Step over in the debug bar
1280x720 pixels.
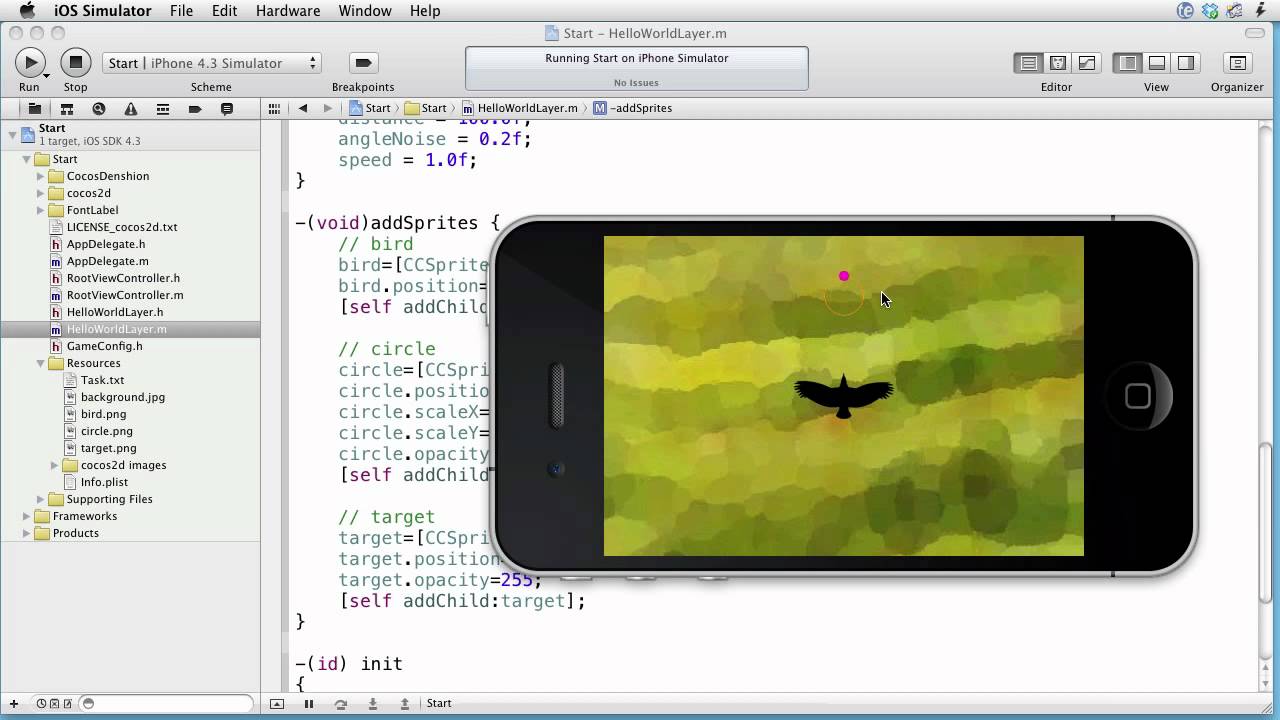click(x=341, y=704)
